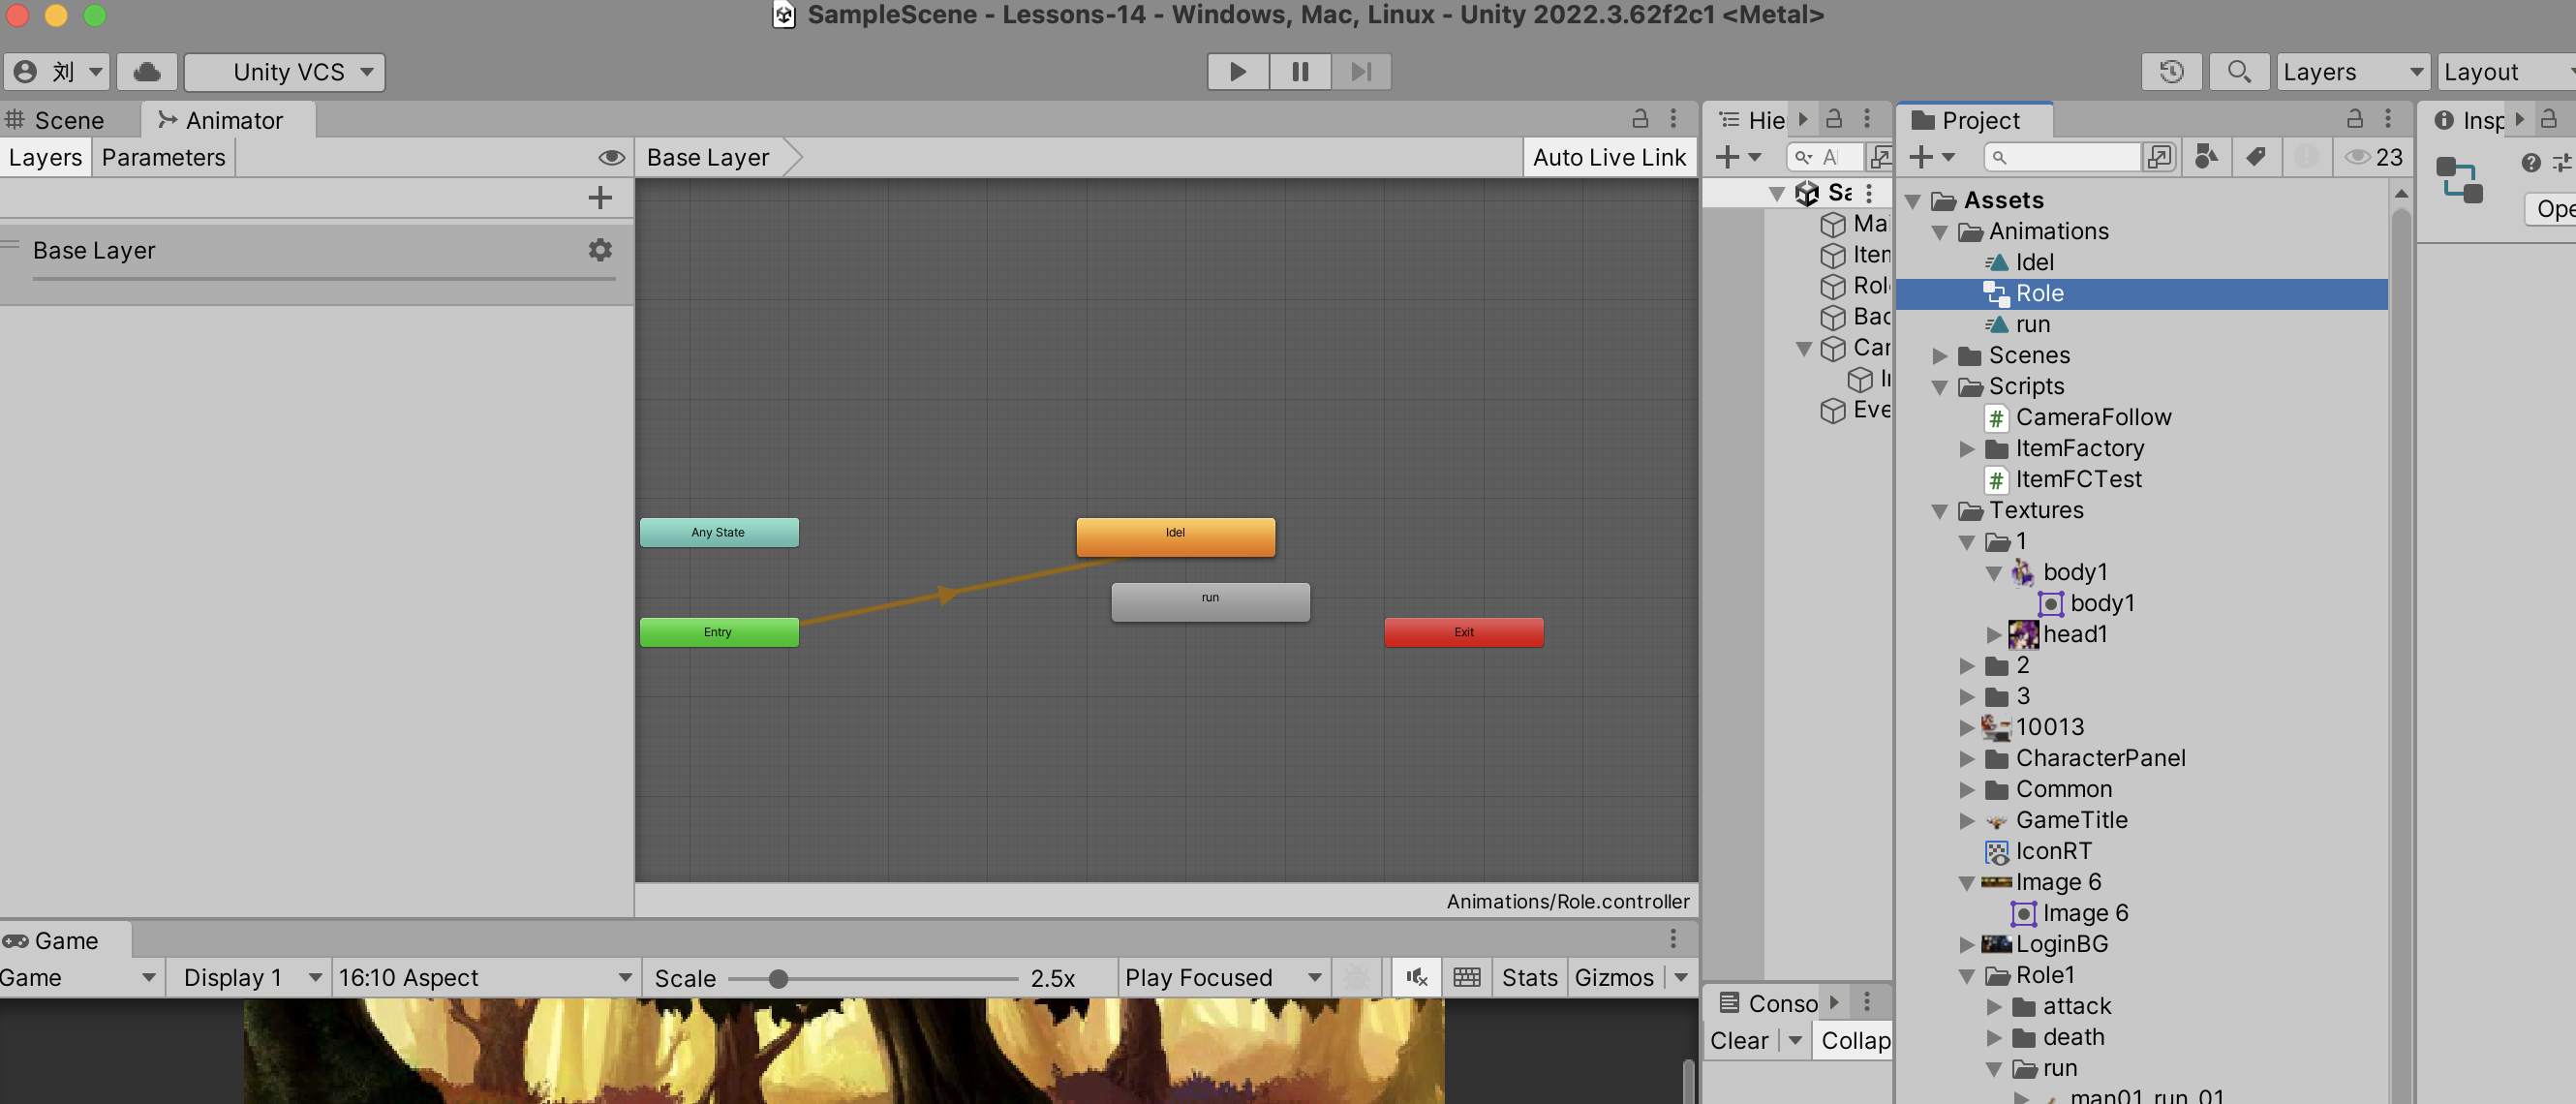Open Base Layer settings gear

(600, 250)
